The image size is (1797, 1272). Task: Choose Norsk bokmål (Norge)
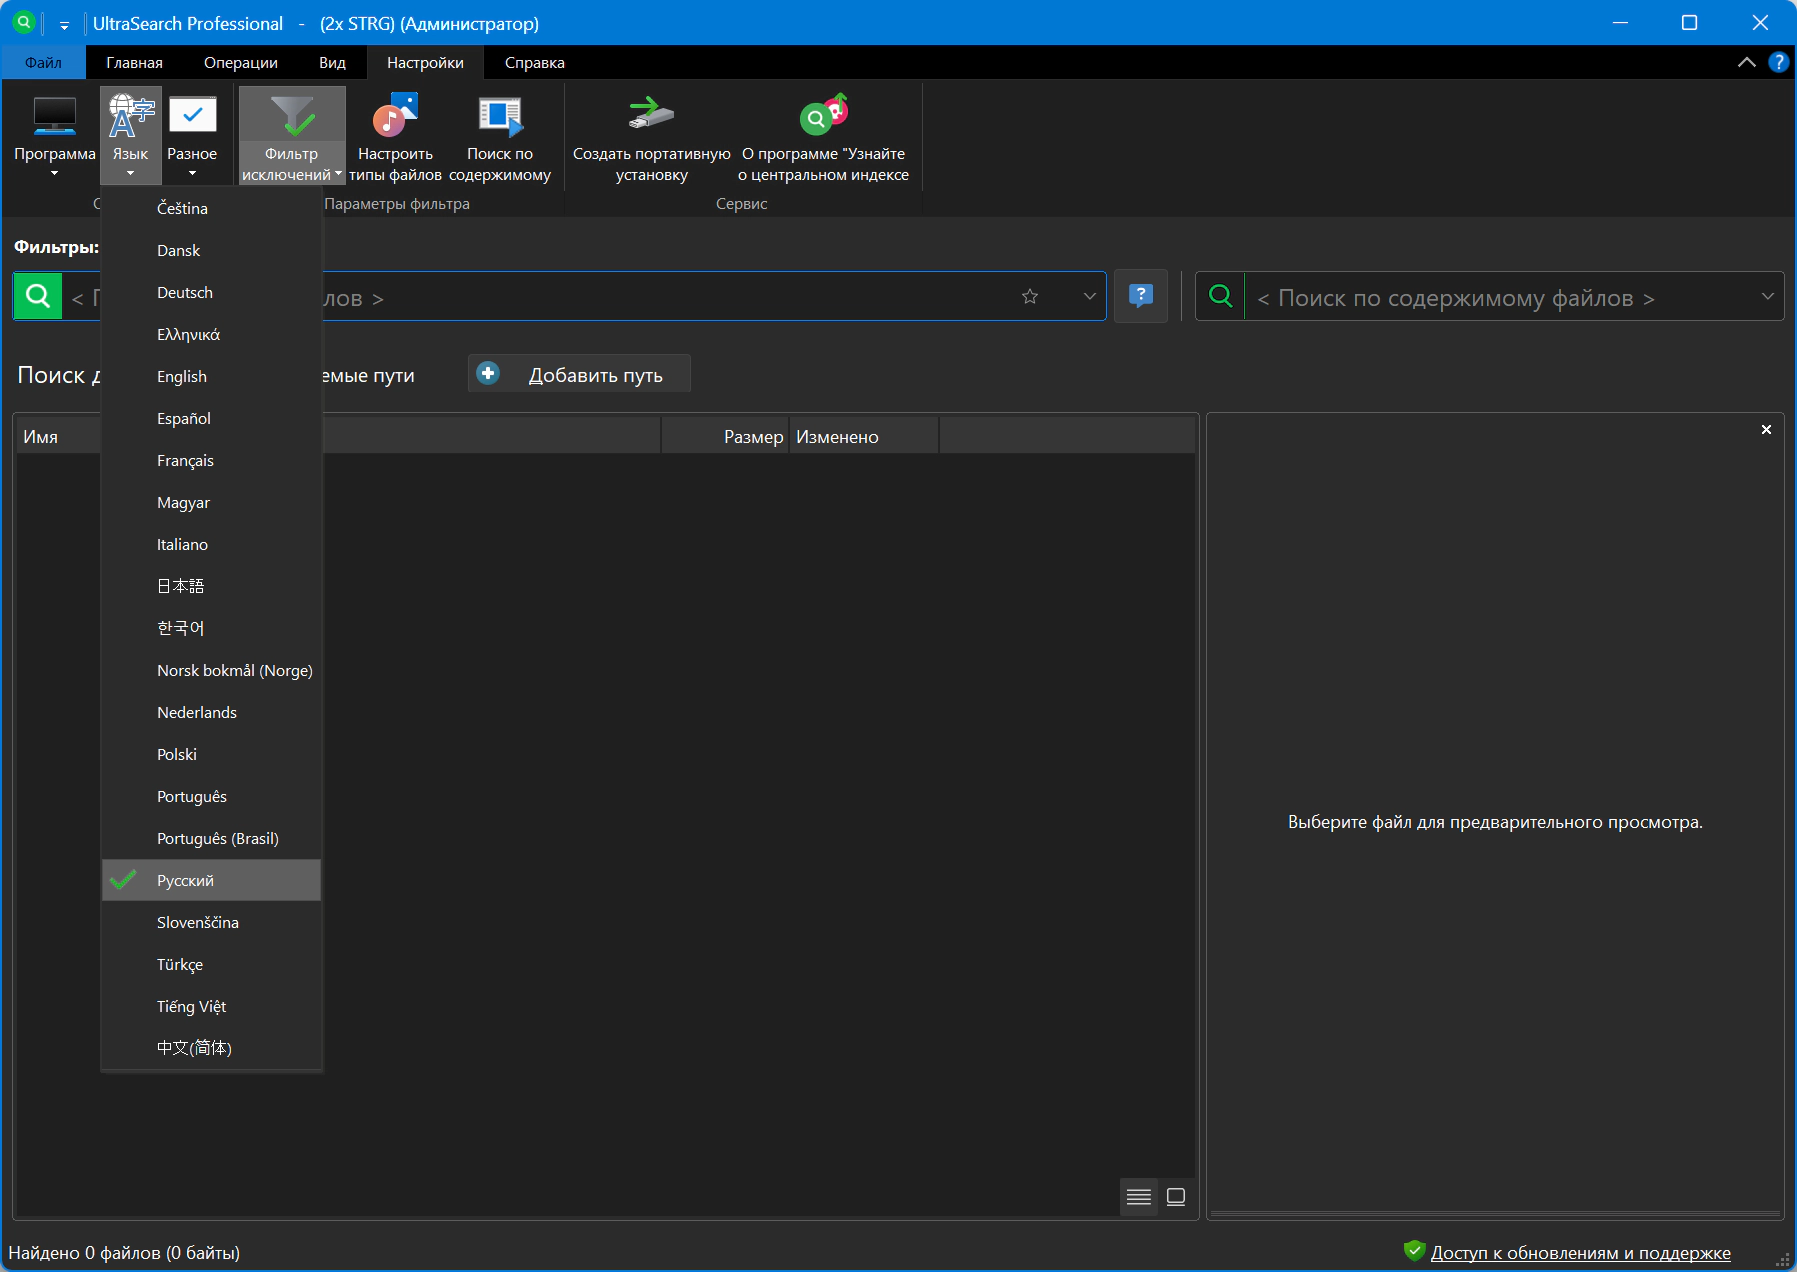[x=211, y=670]
